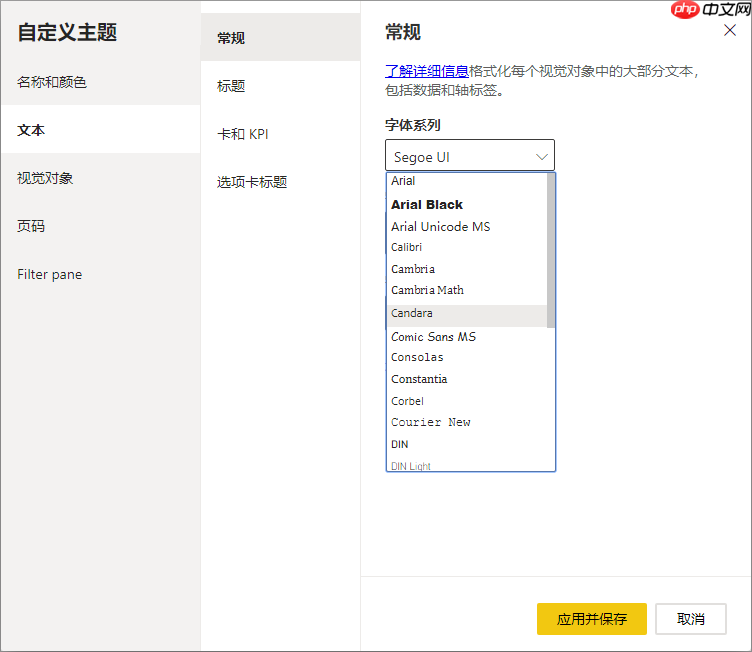Image resolution: width=752 pixels, height=652 pixels.
Task: Choose Arial Black from the font list
Action: [467, 204]
